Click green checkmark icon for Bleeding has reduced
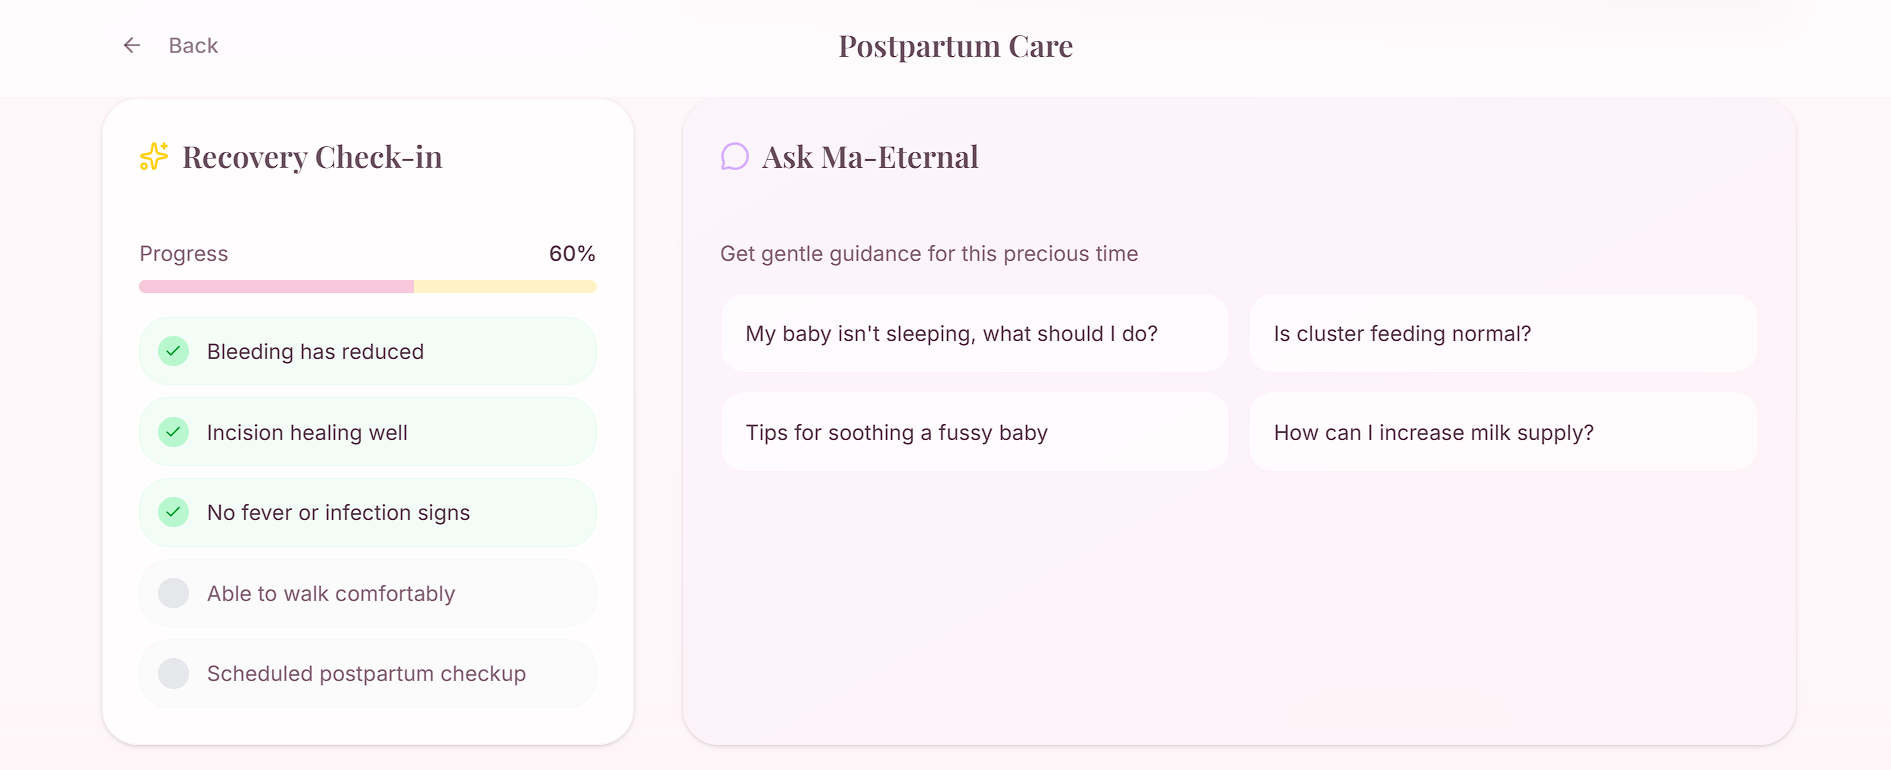Viewport: 1891px width, 770px height. click(174, 351)
